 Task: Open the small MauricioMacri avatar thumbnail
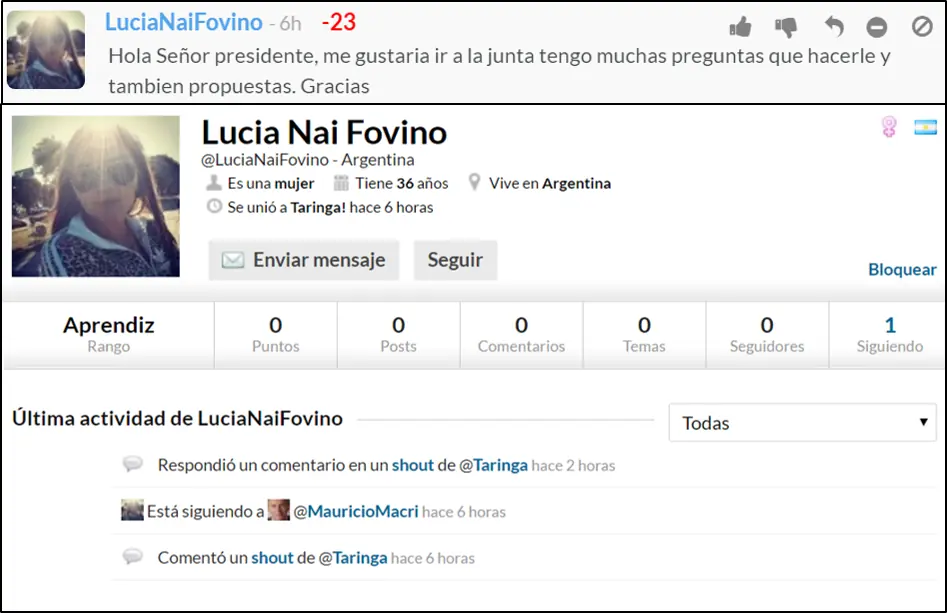pyautogui.click(x=278, y=510)
